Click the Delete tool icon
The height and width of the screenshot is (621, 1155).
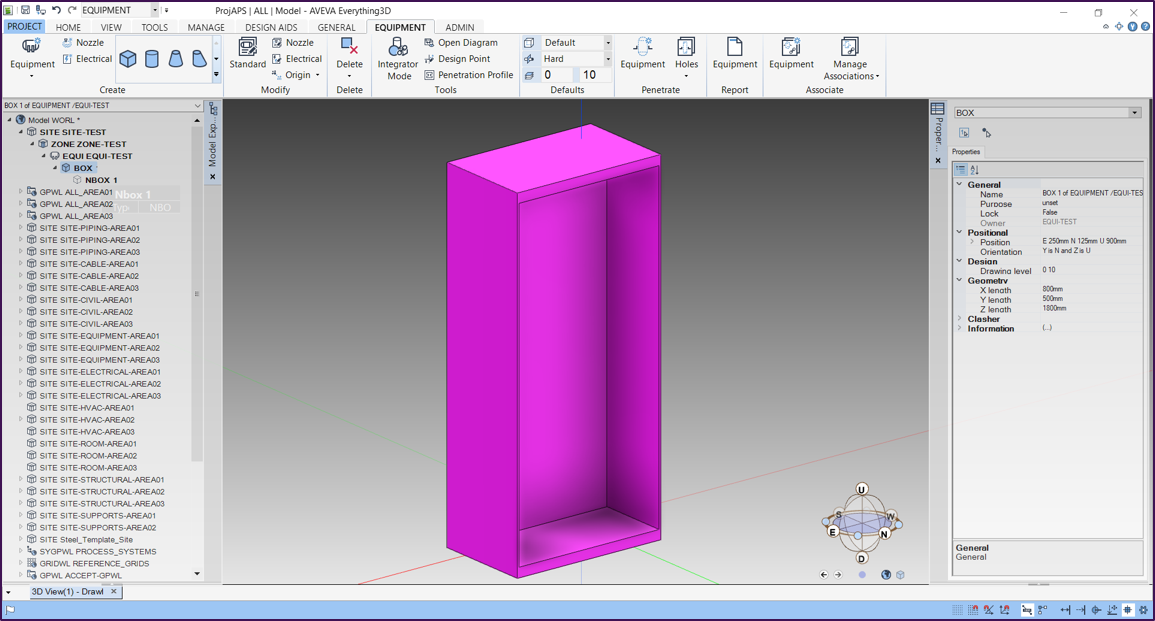point(349,47)
